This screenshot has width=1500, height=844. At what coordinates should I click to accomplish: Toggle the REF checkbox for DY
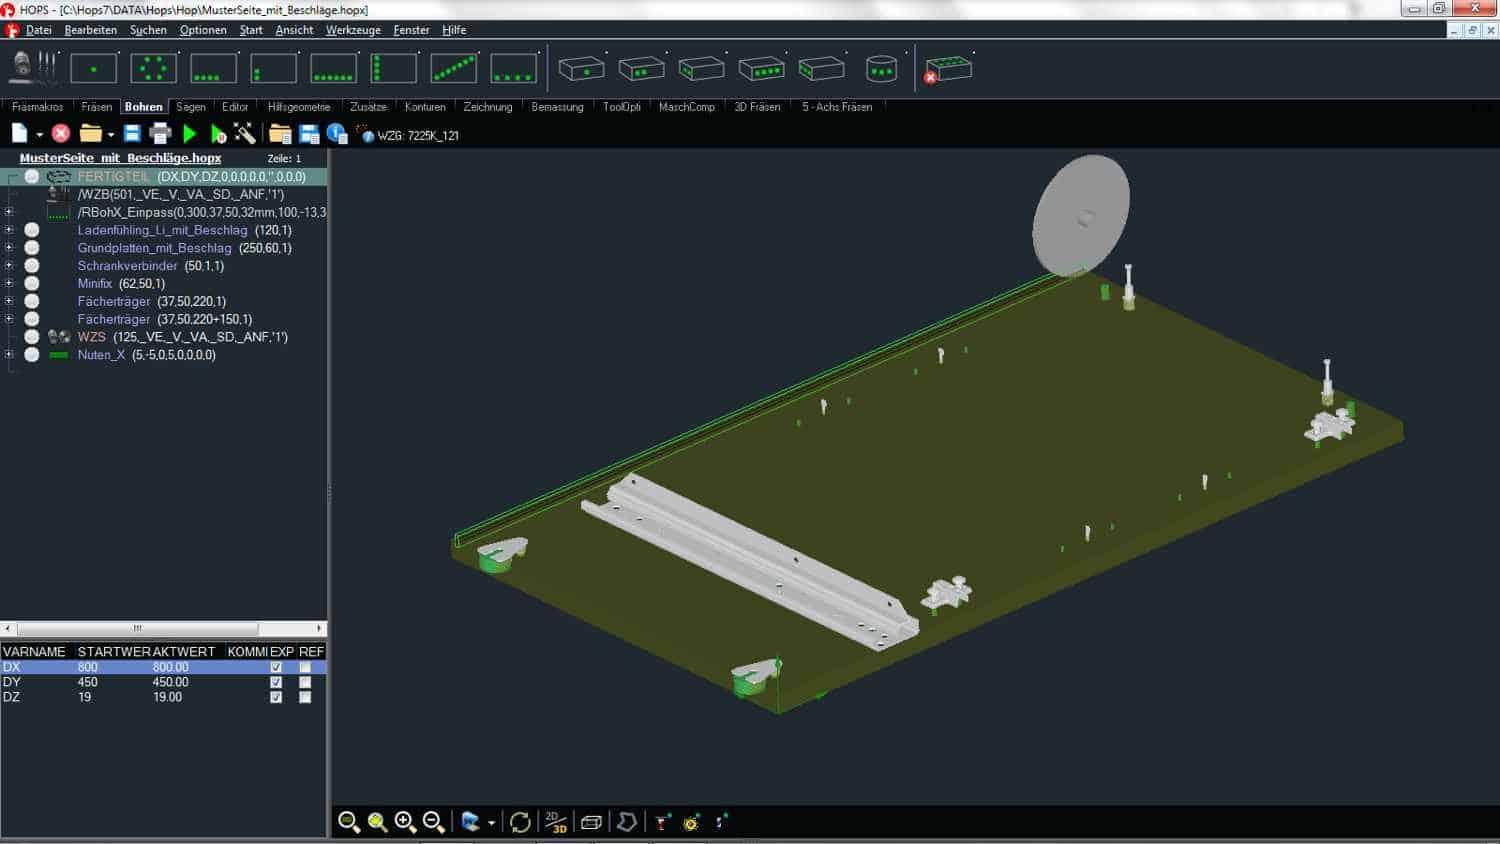tap(305, 682)
